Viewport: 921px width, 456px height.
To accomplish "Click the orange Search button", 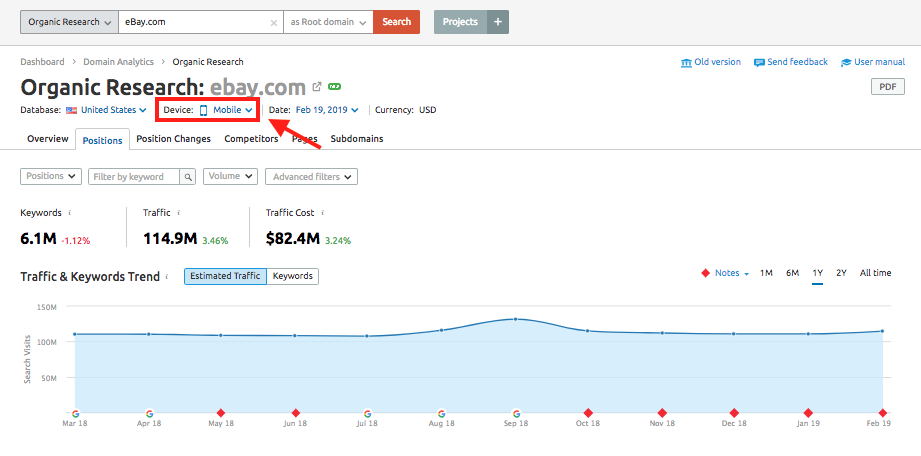I will (396, 22).
